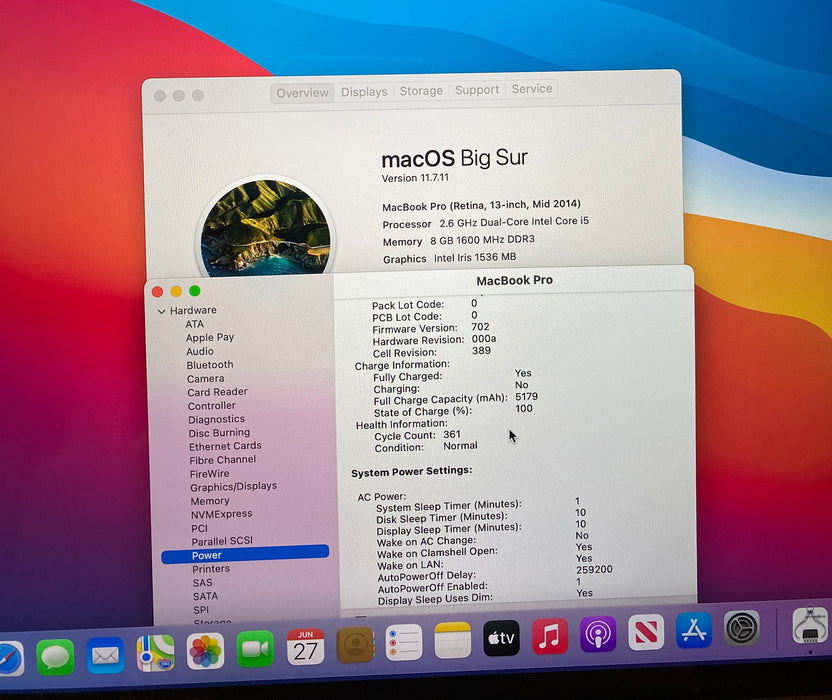
Task: Select Printers in the sidebar
Action: click(211, 569)
